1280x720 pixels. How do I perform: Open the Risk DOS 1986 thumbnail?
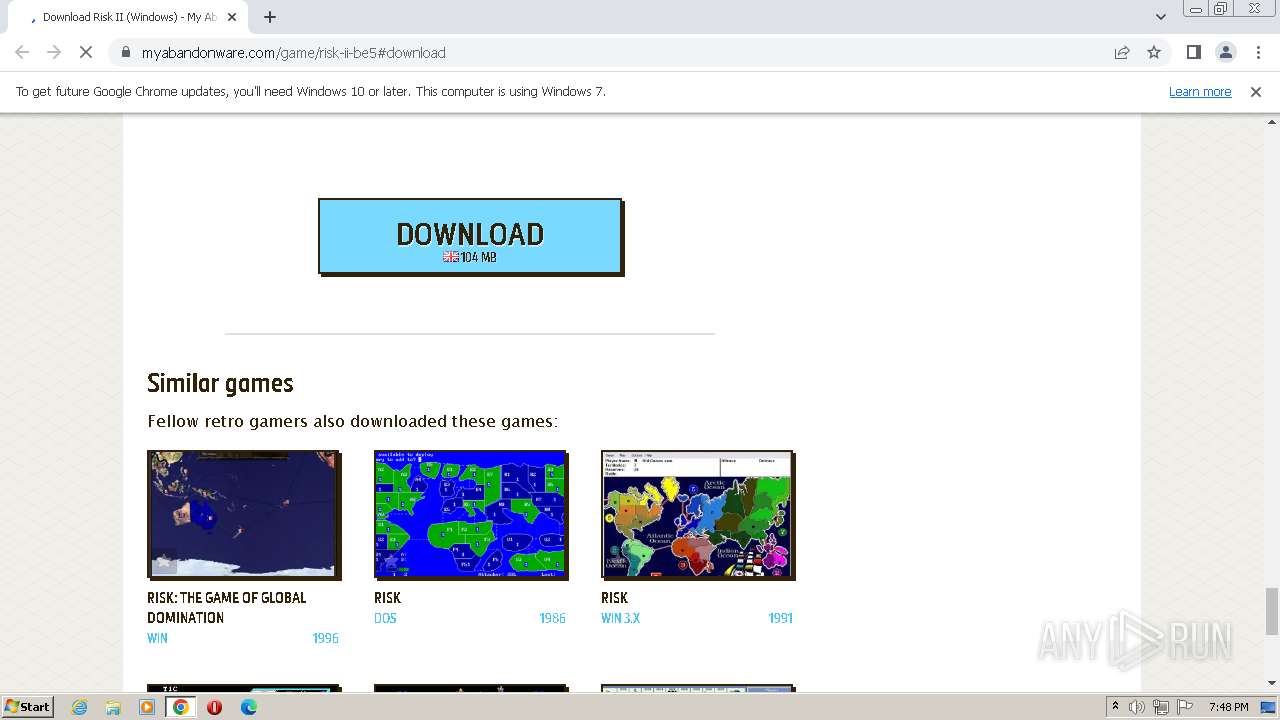click(x=471, y=514)
